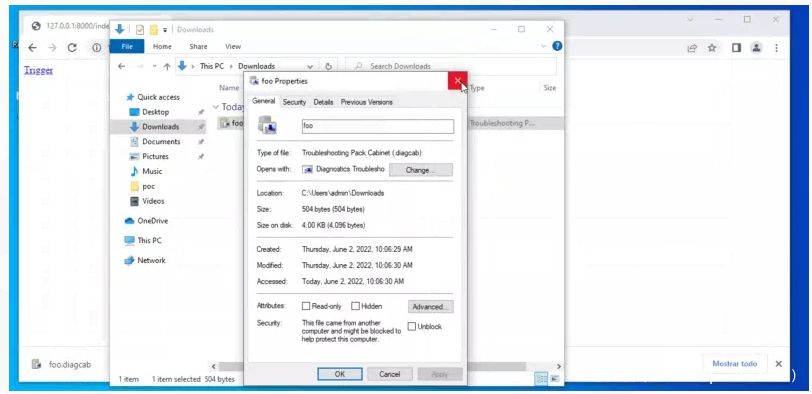Open the Customize Quick Access Toolbar dropdown
Viewport: 812px width, 394px height.
click(x=165, y=30)
